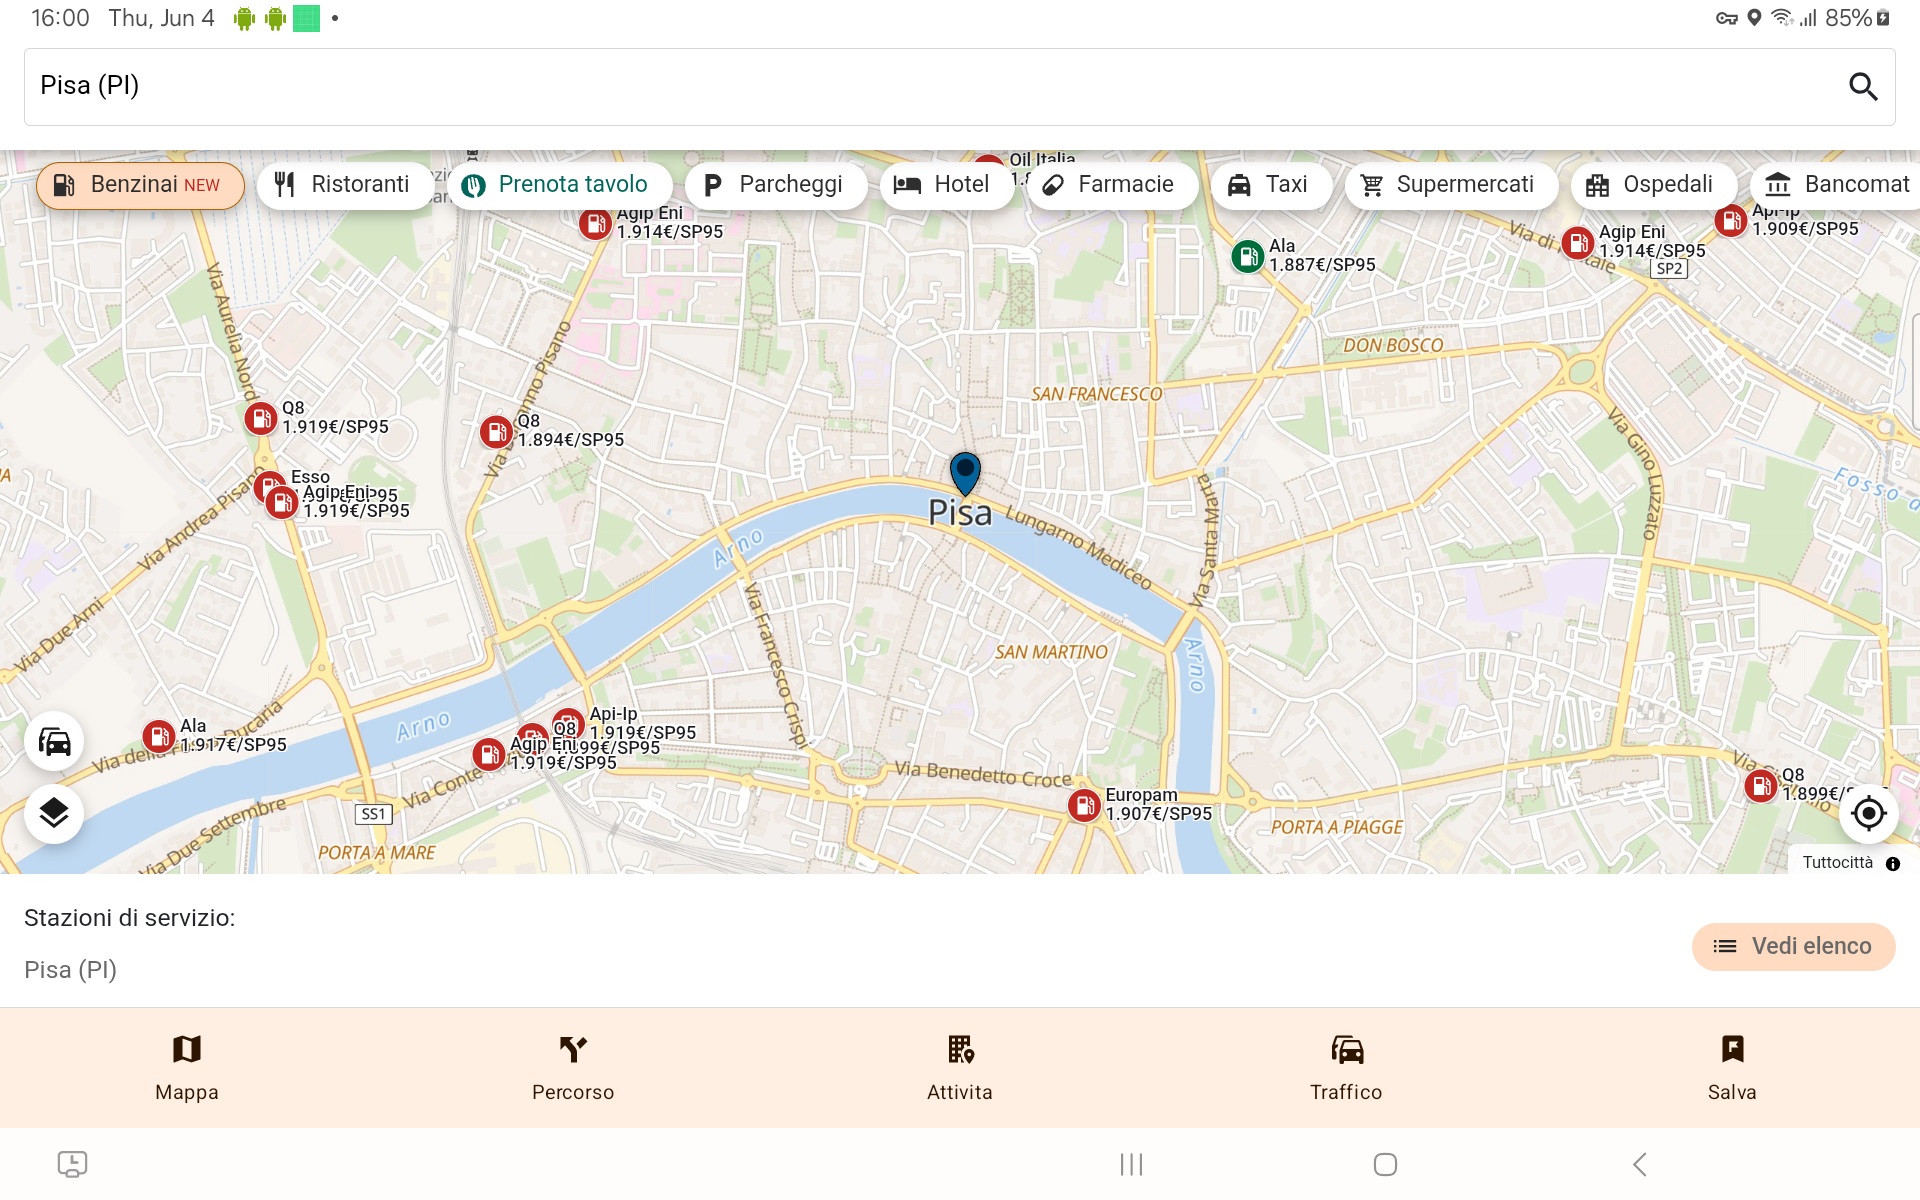This screenshot has width=1920, height=1200.
Task: Tap the SAN FRANCESCO district label
Action: [1097, 394]
